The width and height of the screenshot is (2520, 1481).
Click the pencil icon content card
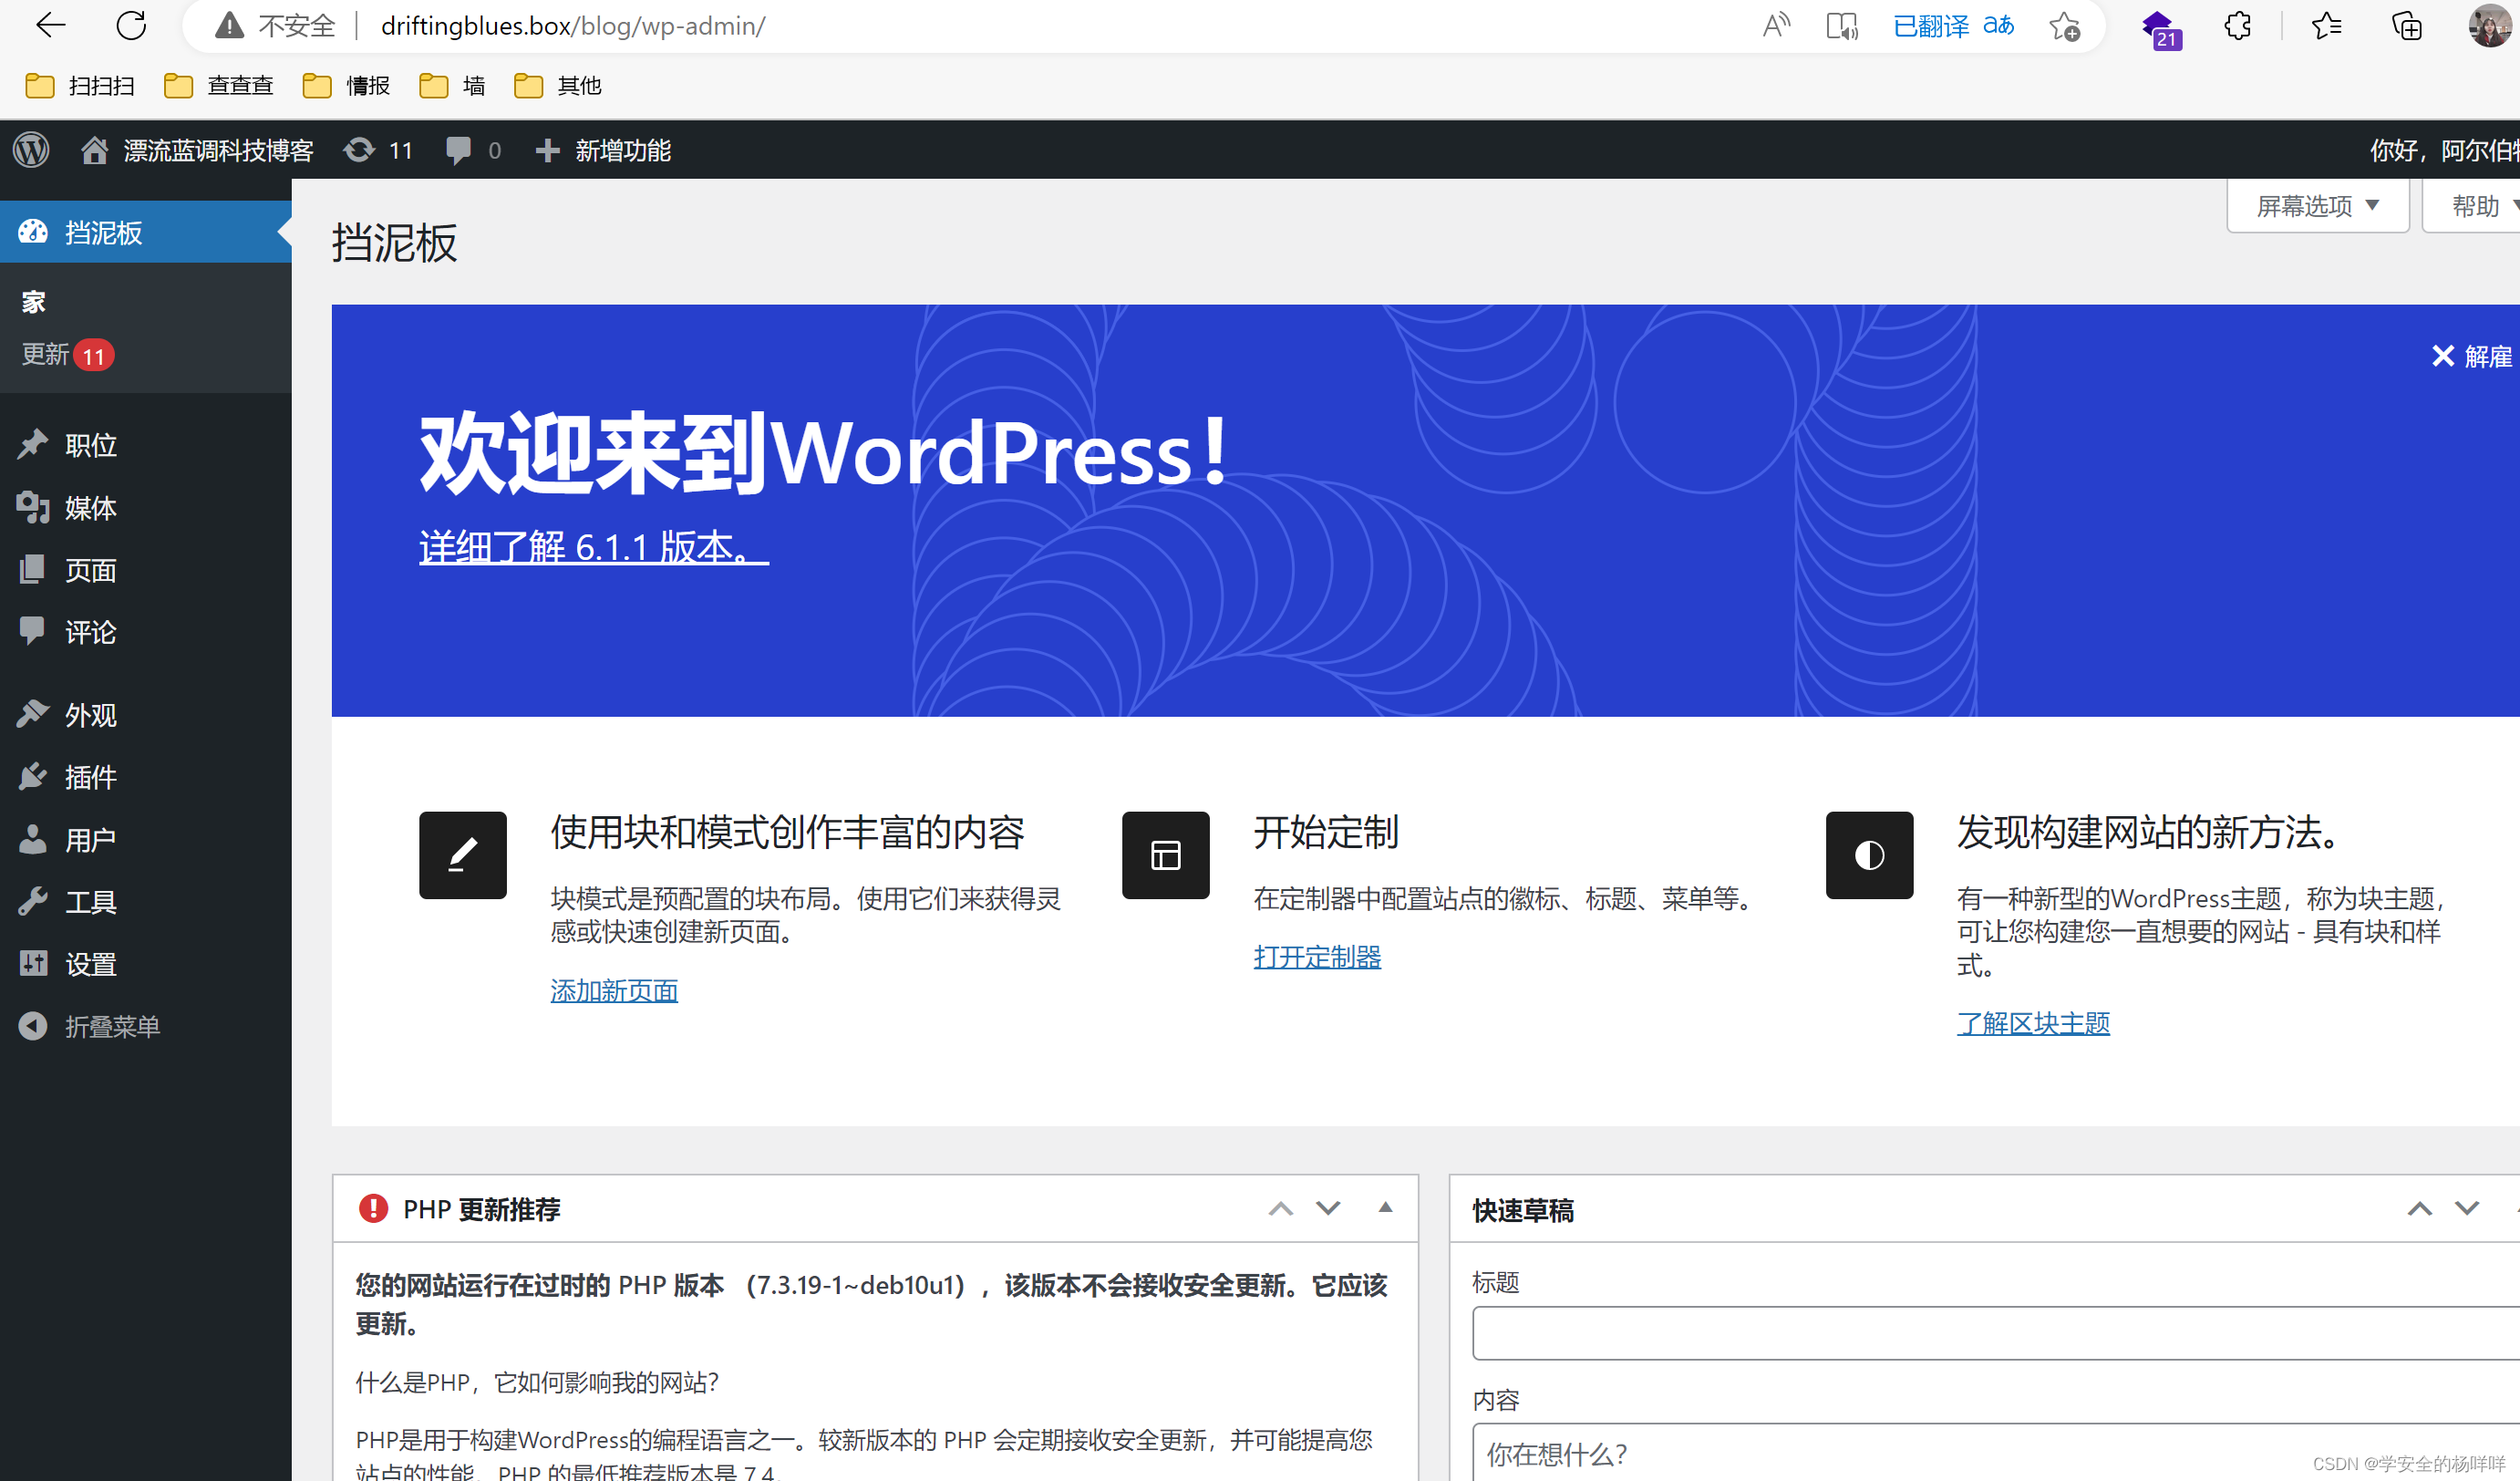tap(463, 855)
